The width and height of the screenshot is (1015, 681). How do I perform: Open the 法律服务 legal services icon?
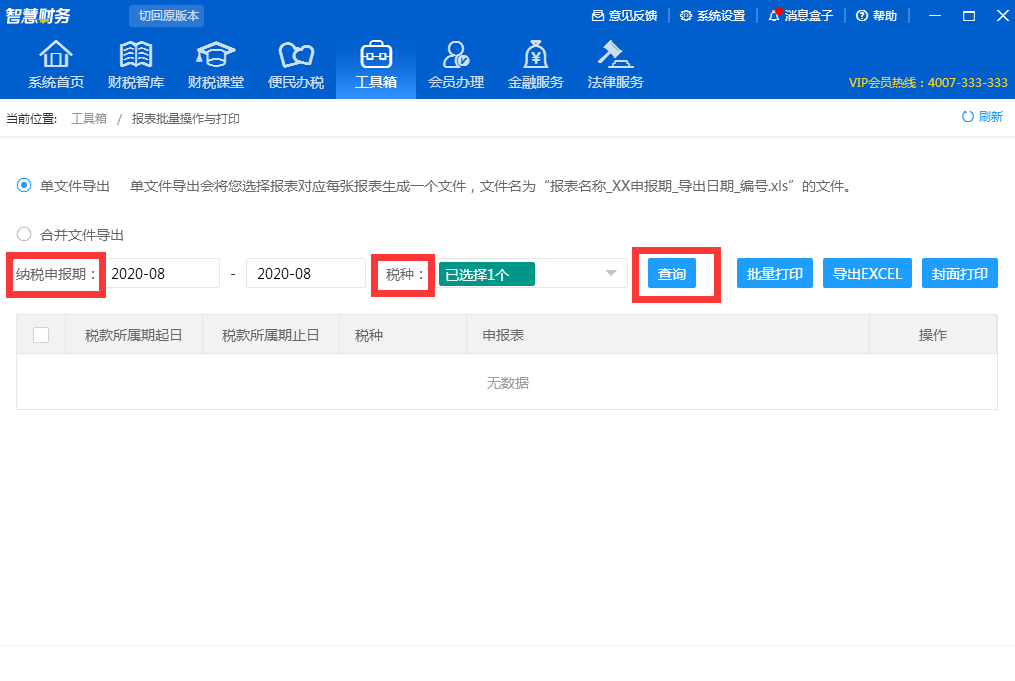(x=613, y=62)
